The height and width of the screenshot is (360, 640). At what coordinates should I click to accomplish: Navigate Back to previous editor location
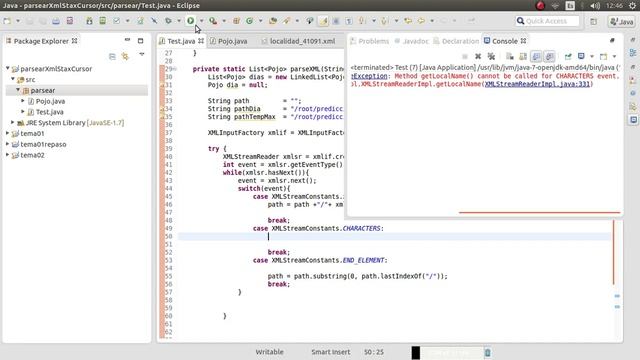[421, 21]
